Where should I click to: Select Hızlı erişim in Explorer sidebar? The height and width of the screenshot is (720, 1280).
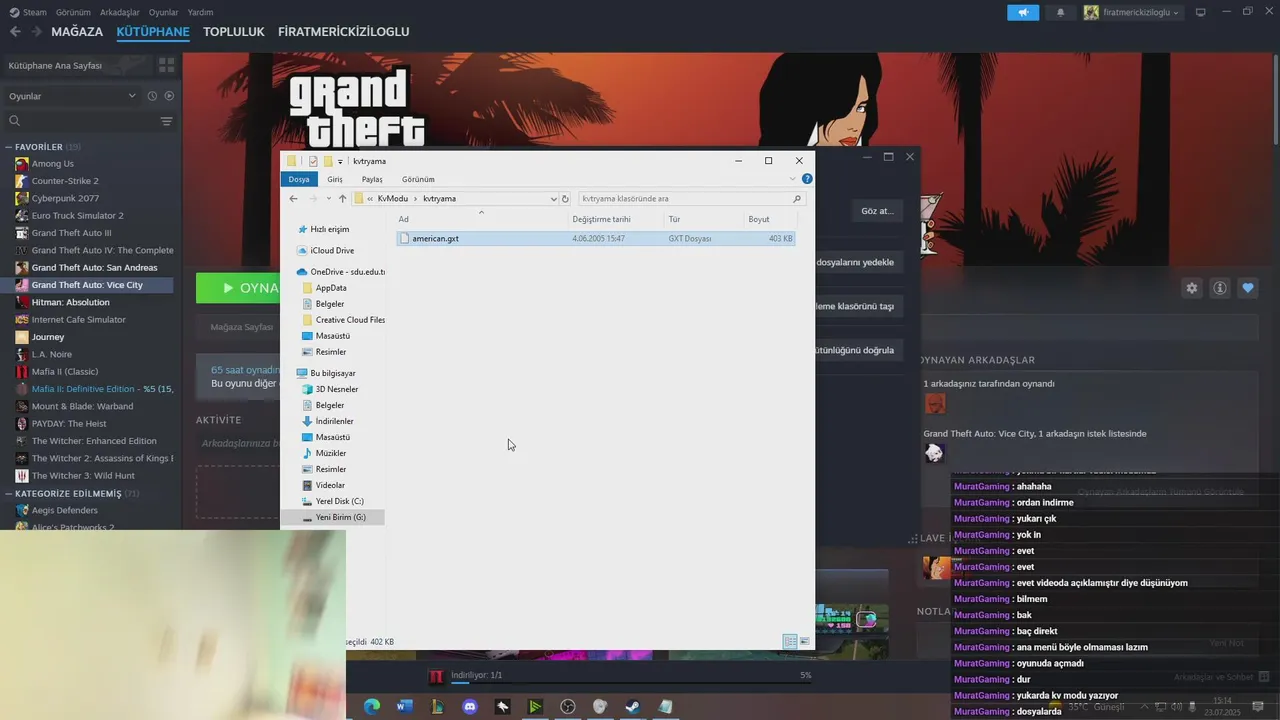coord(329,229)
